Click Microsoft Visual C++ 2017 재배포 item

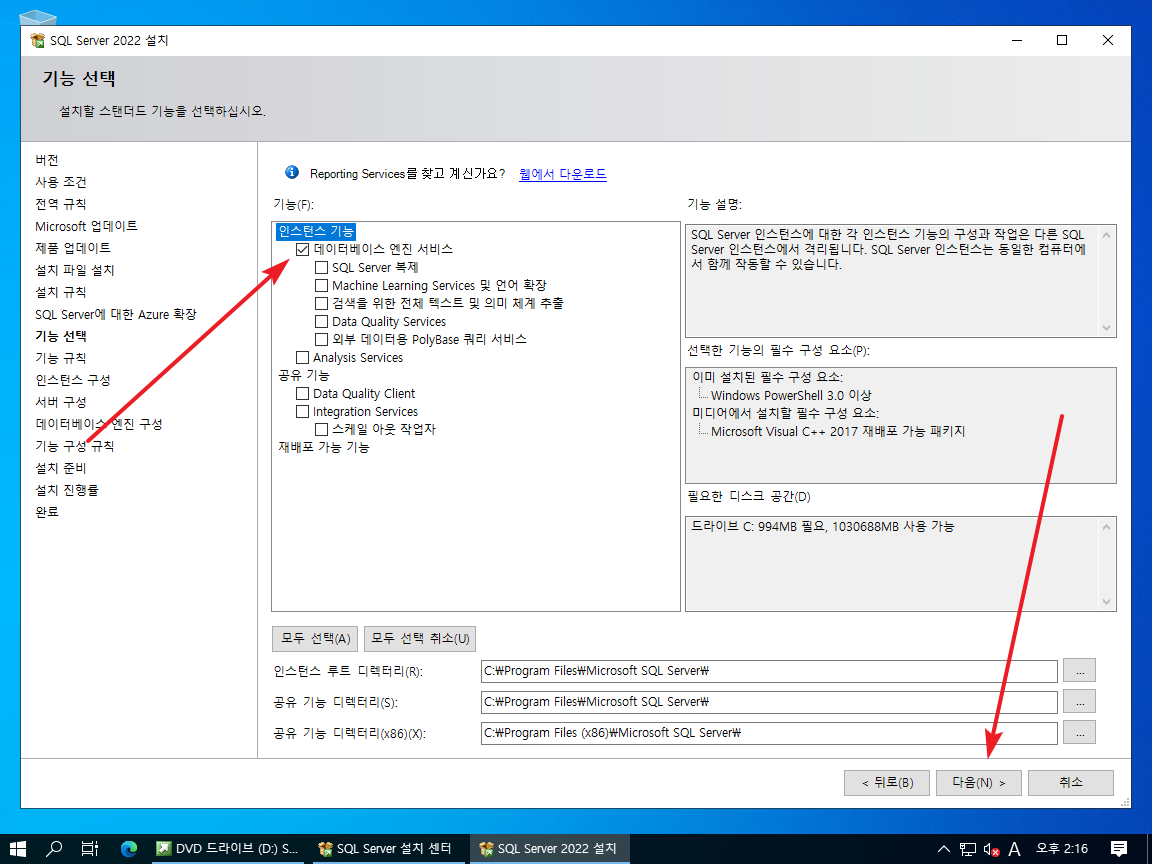click(x=838, y=431)
